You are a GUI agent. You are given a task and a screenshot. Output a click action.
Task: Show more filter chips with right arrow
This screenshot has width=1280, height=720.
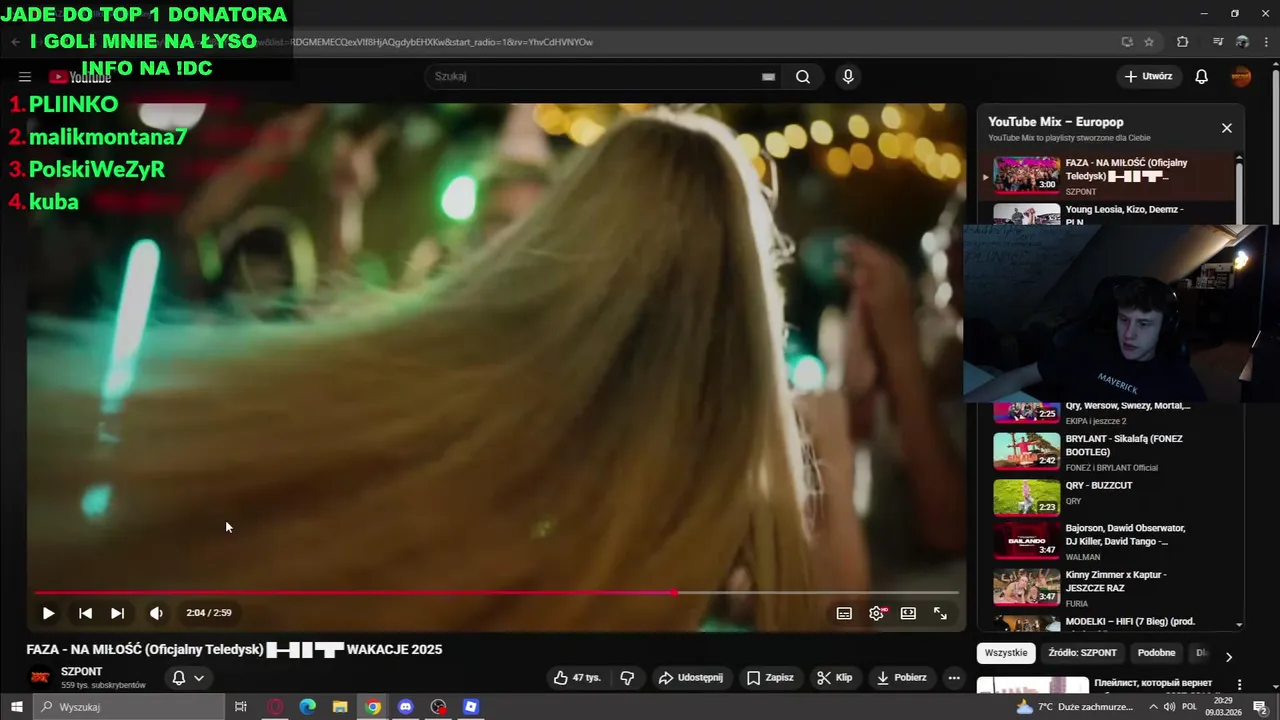[1229, 657]
